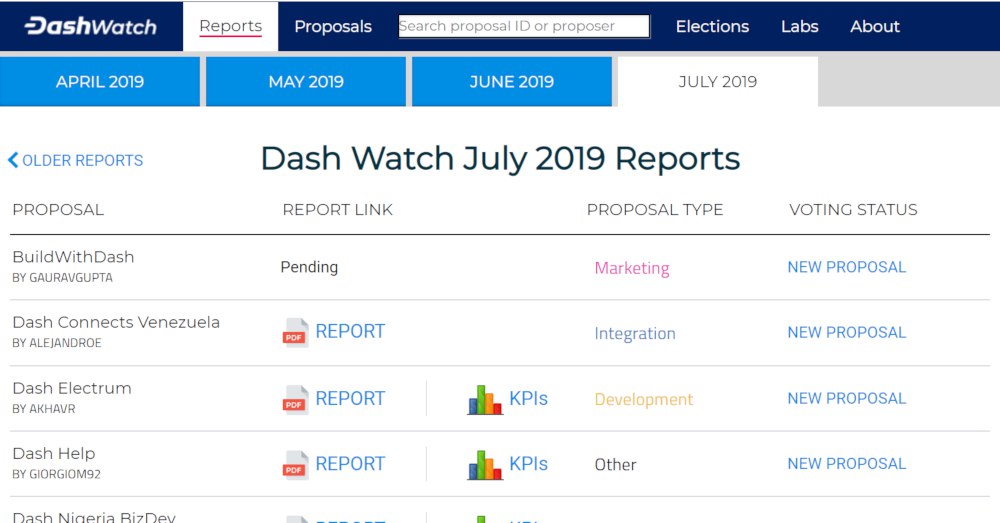Click the Integration proposal type
The height and width of the screenshot is (523, 1000).
tap(635, 334)
